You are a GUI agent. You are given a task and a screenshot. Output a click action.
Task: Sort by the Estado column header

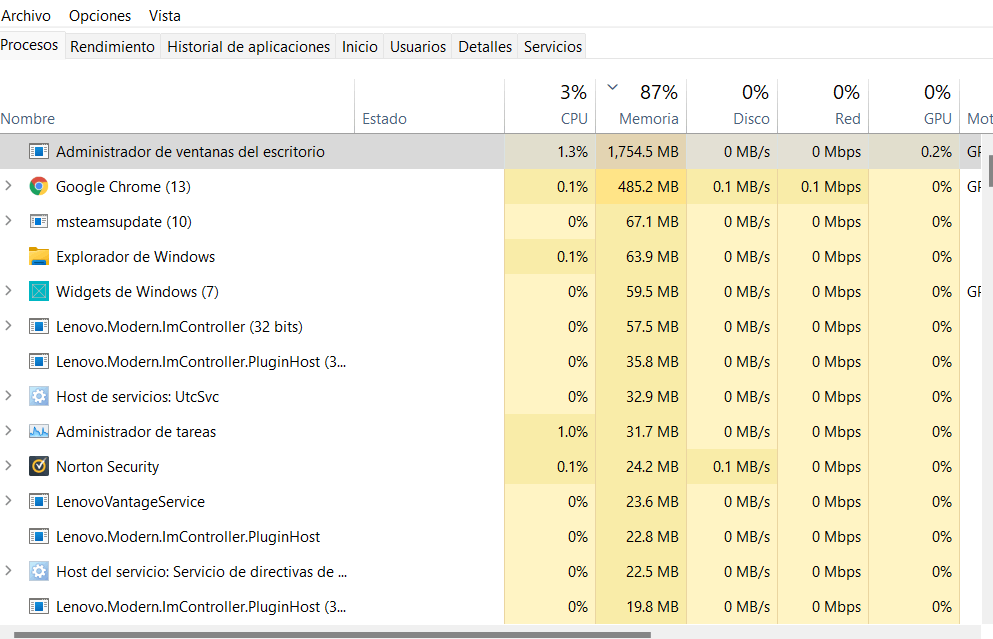(x=429, y=106)
